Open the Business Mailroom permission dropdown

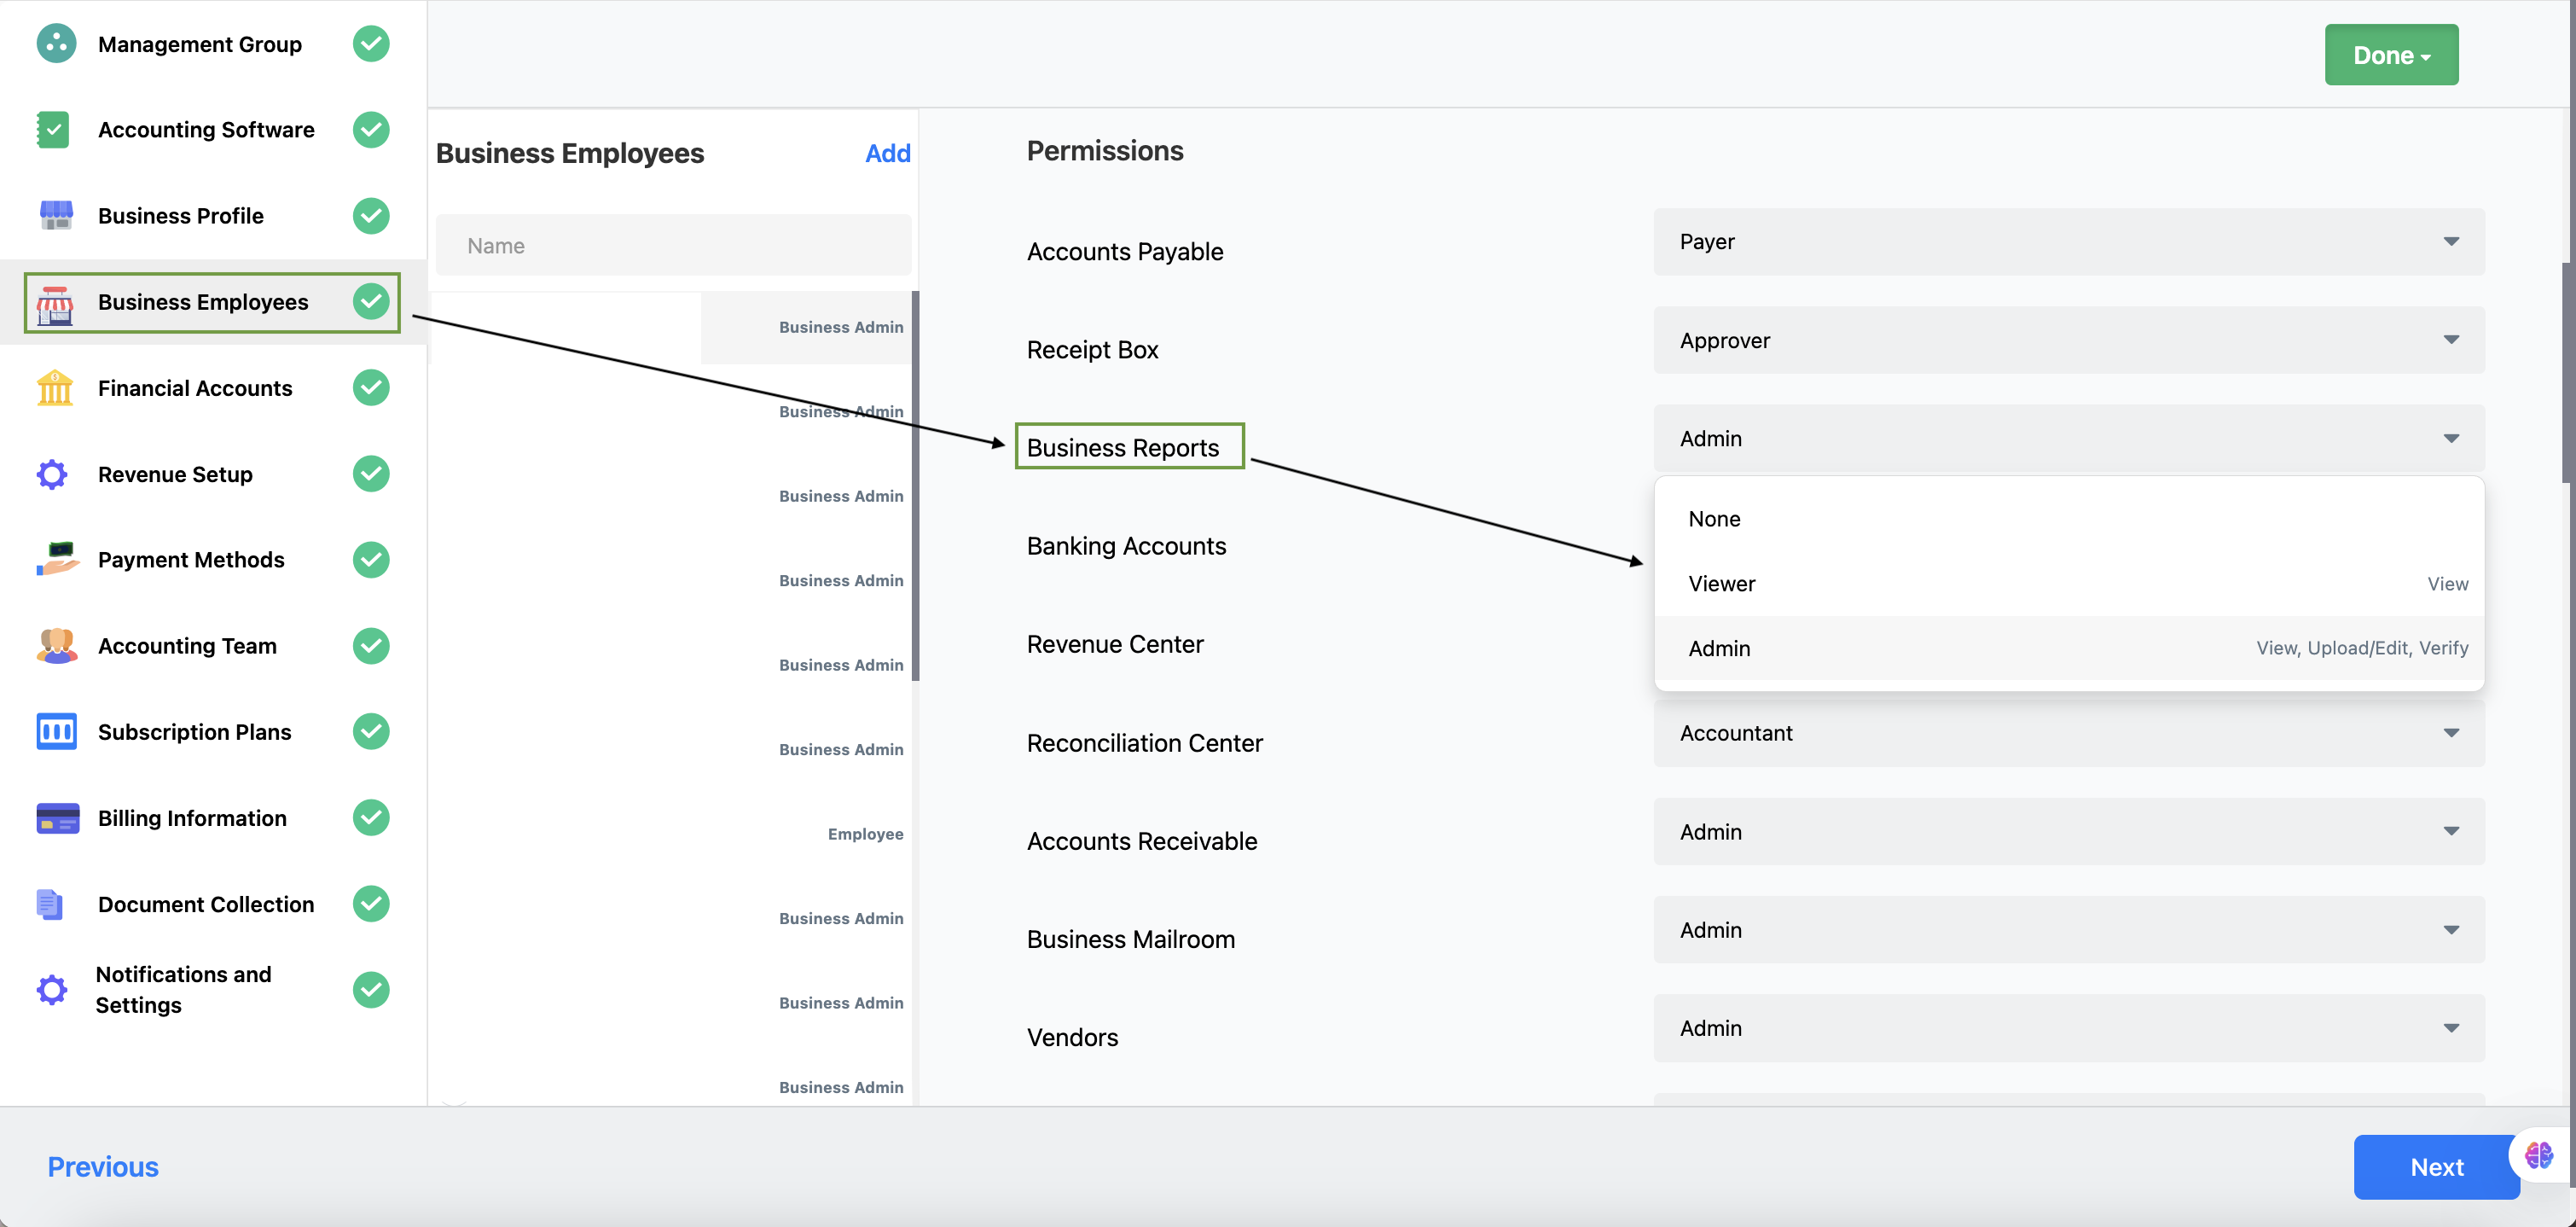[x=2068, y=929]
